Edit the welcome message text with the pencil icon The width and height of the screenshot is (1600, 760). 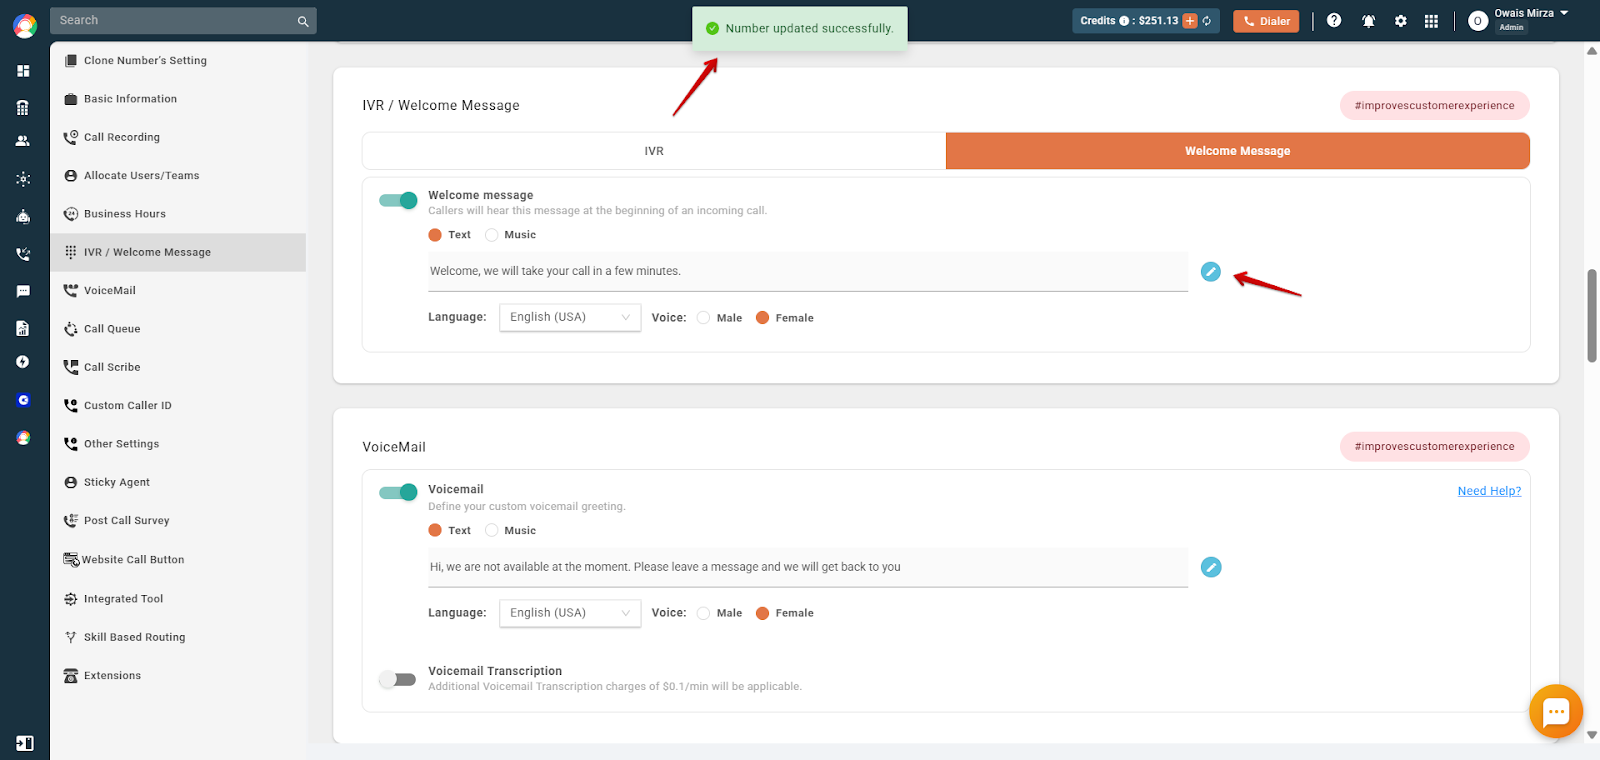pyautogui.click(x=1211, y=272)
